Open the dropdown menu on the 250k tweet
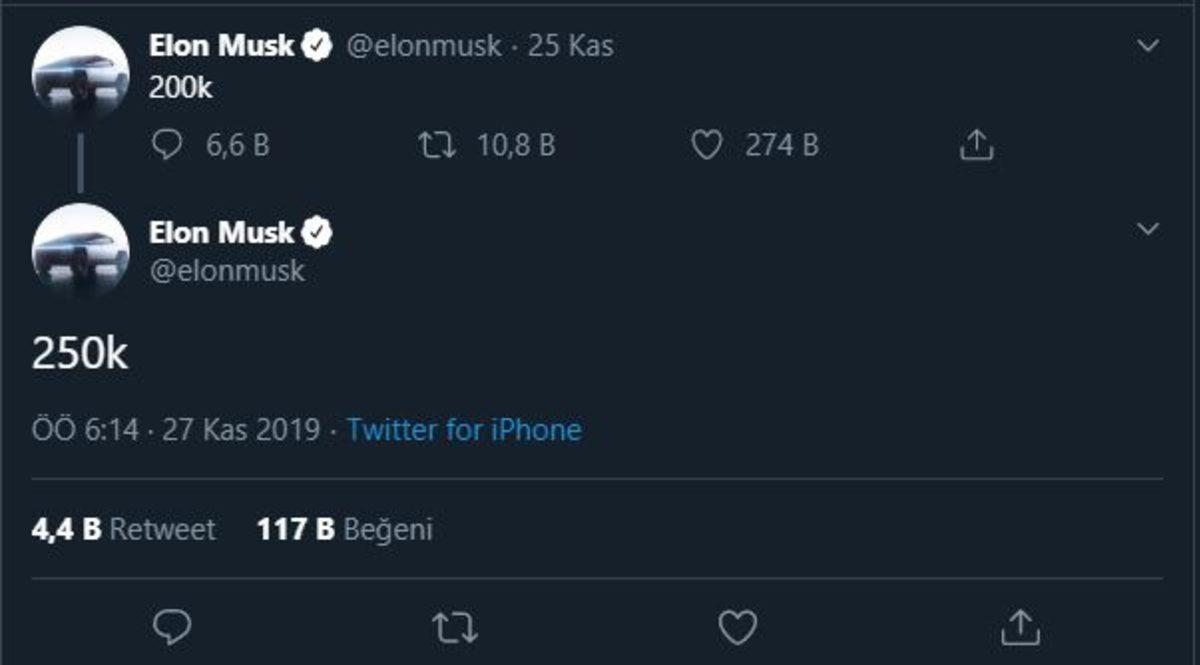The width and height of the screenshot is (1200, 665). [x=1150, y=228]
